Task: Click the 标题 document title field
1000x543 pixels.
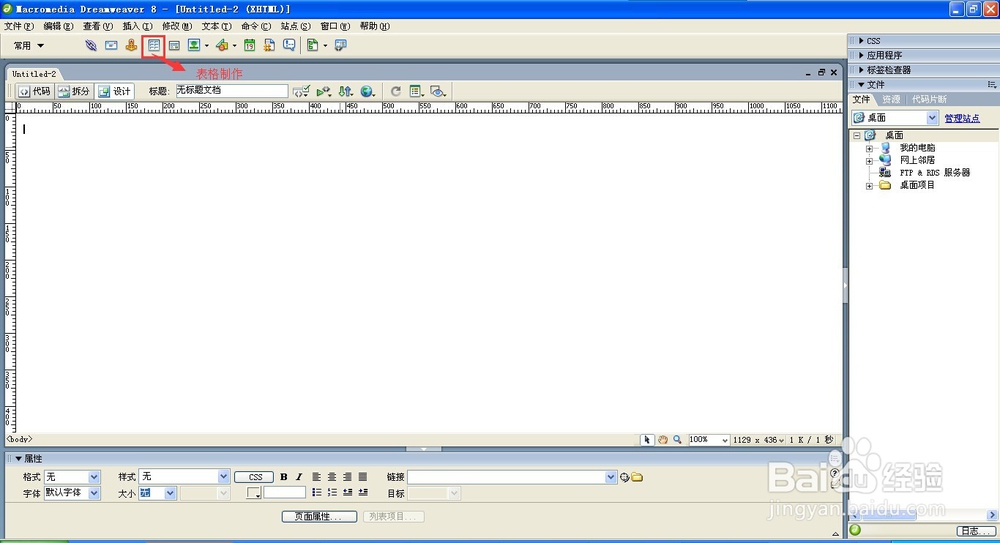Action: pos(232,91)
